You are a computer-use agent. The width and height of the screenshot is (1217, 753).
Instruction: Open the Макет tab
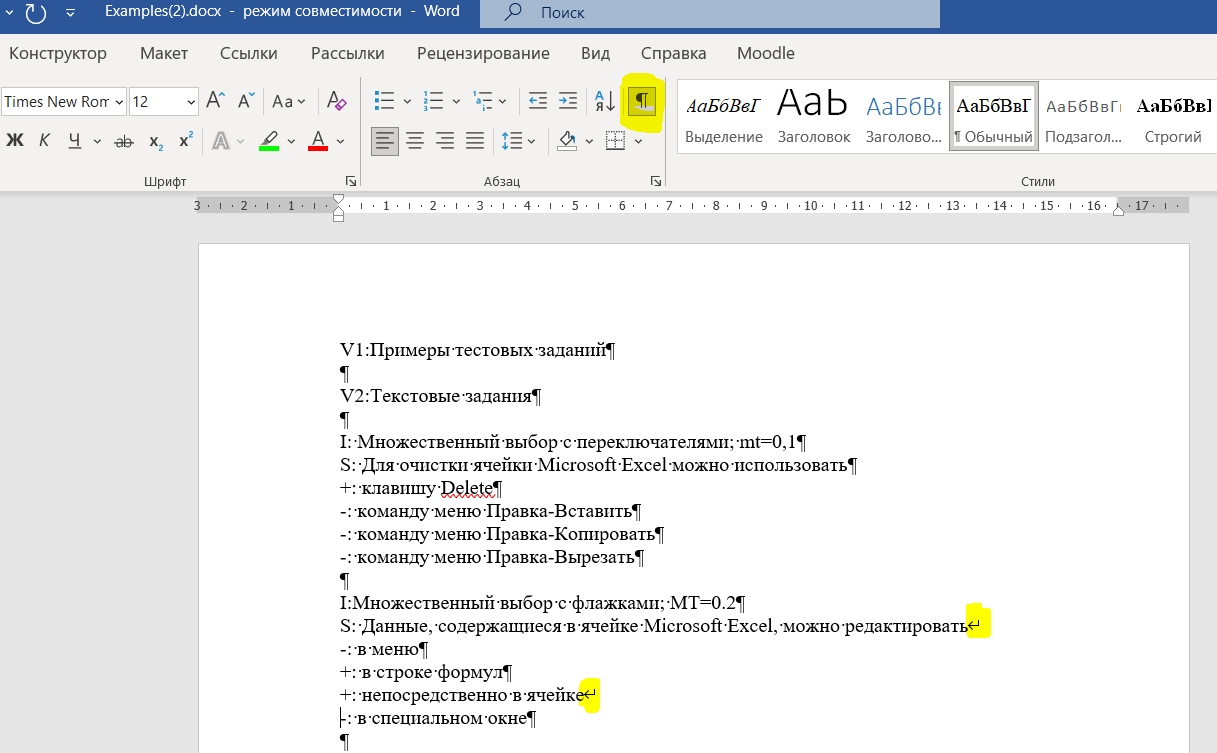click(x=164, y=53)
